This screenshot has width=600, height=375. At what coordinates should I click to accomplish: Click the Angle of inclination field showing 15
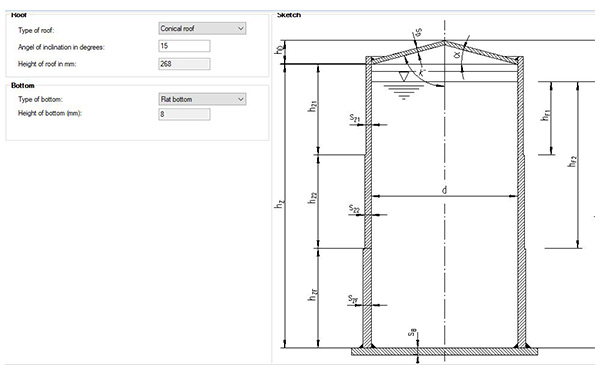(x=184, y=46)
